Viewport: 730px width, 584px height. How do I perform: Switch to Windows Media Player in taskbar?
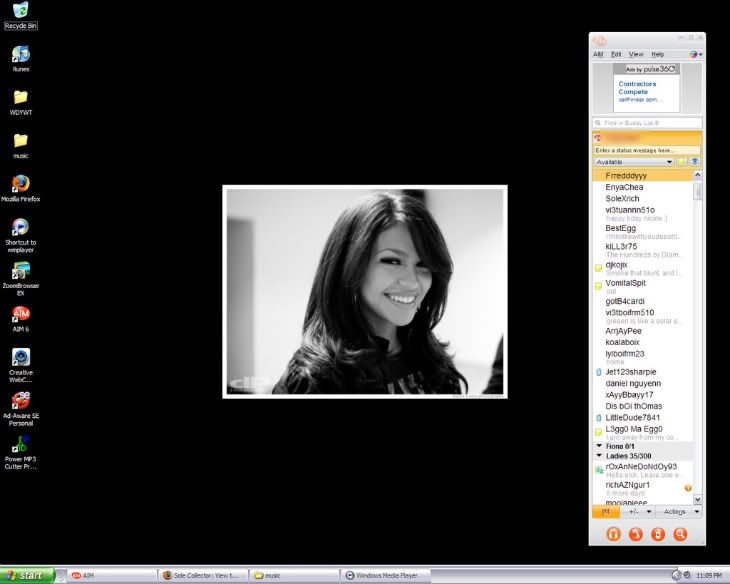385,575
